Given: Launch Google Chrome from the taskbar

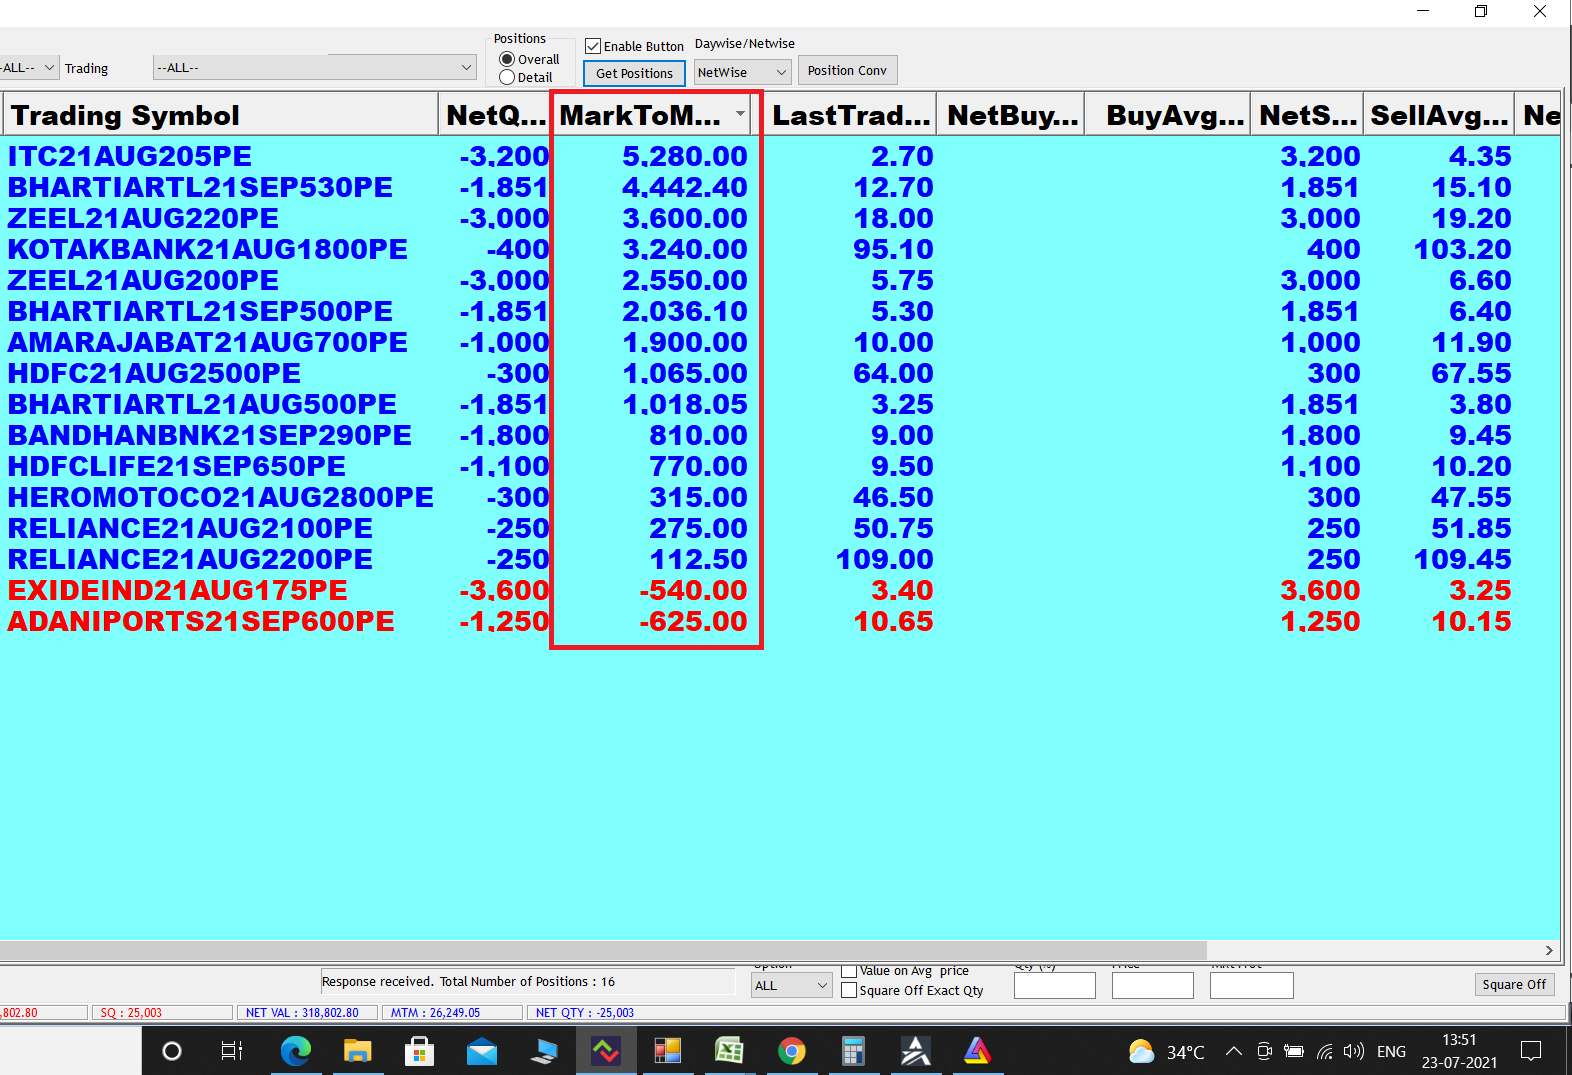Looking at the screenshot, I should pyautogui.click(x=791, y=1051).
